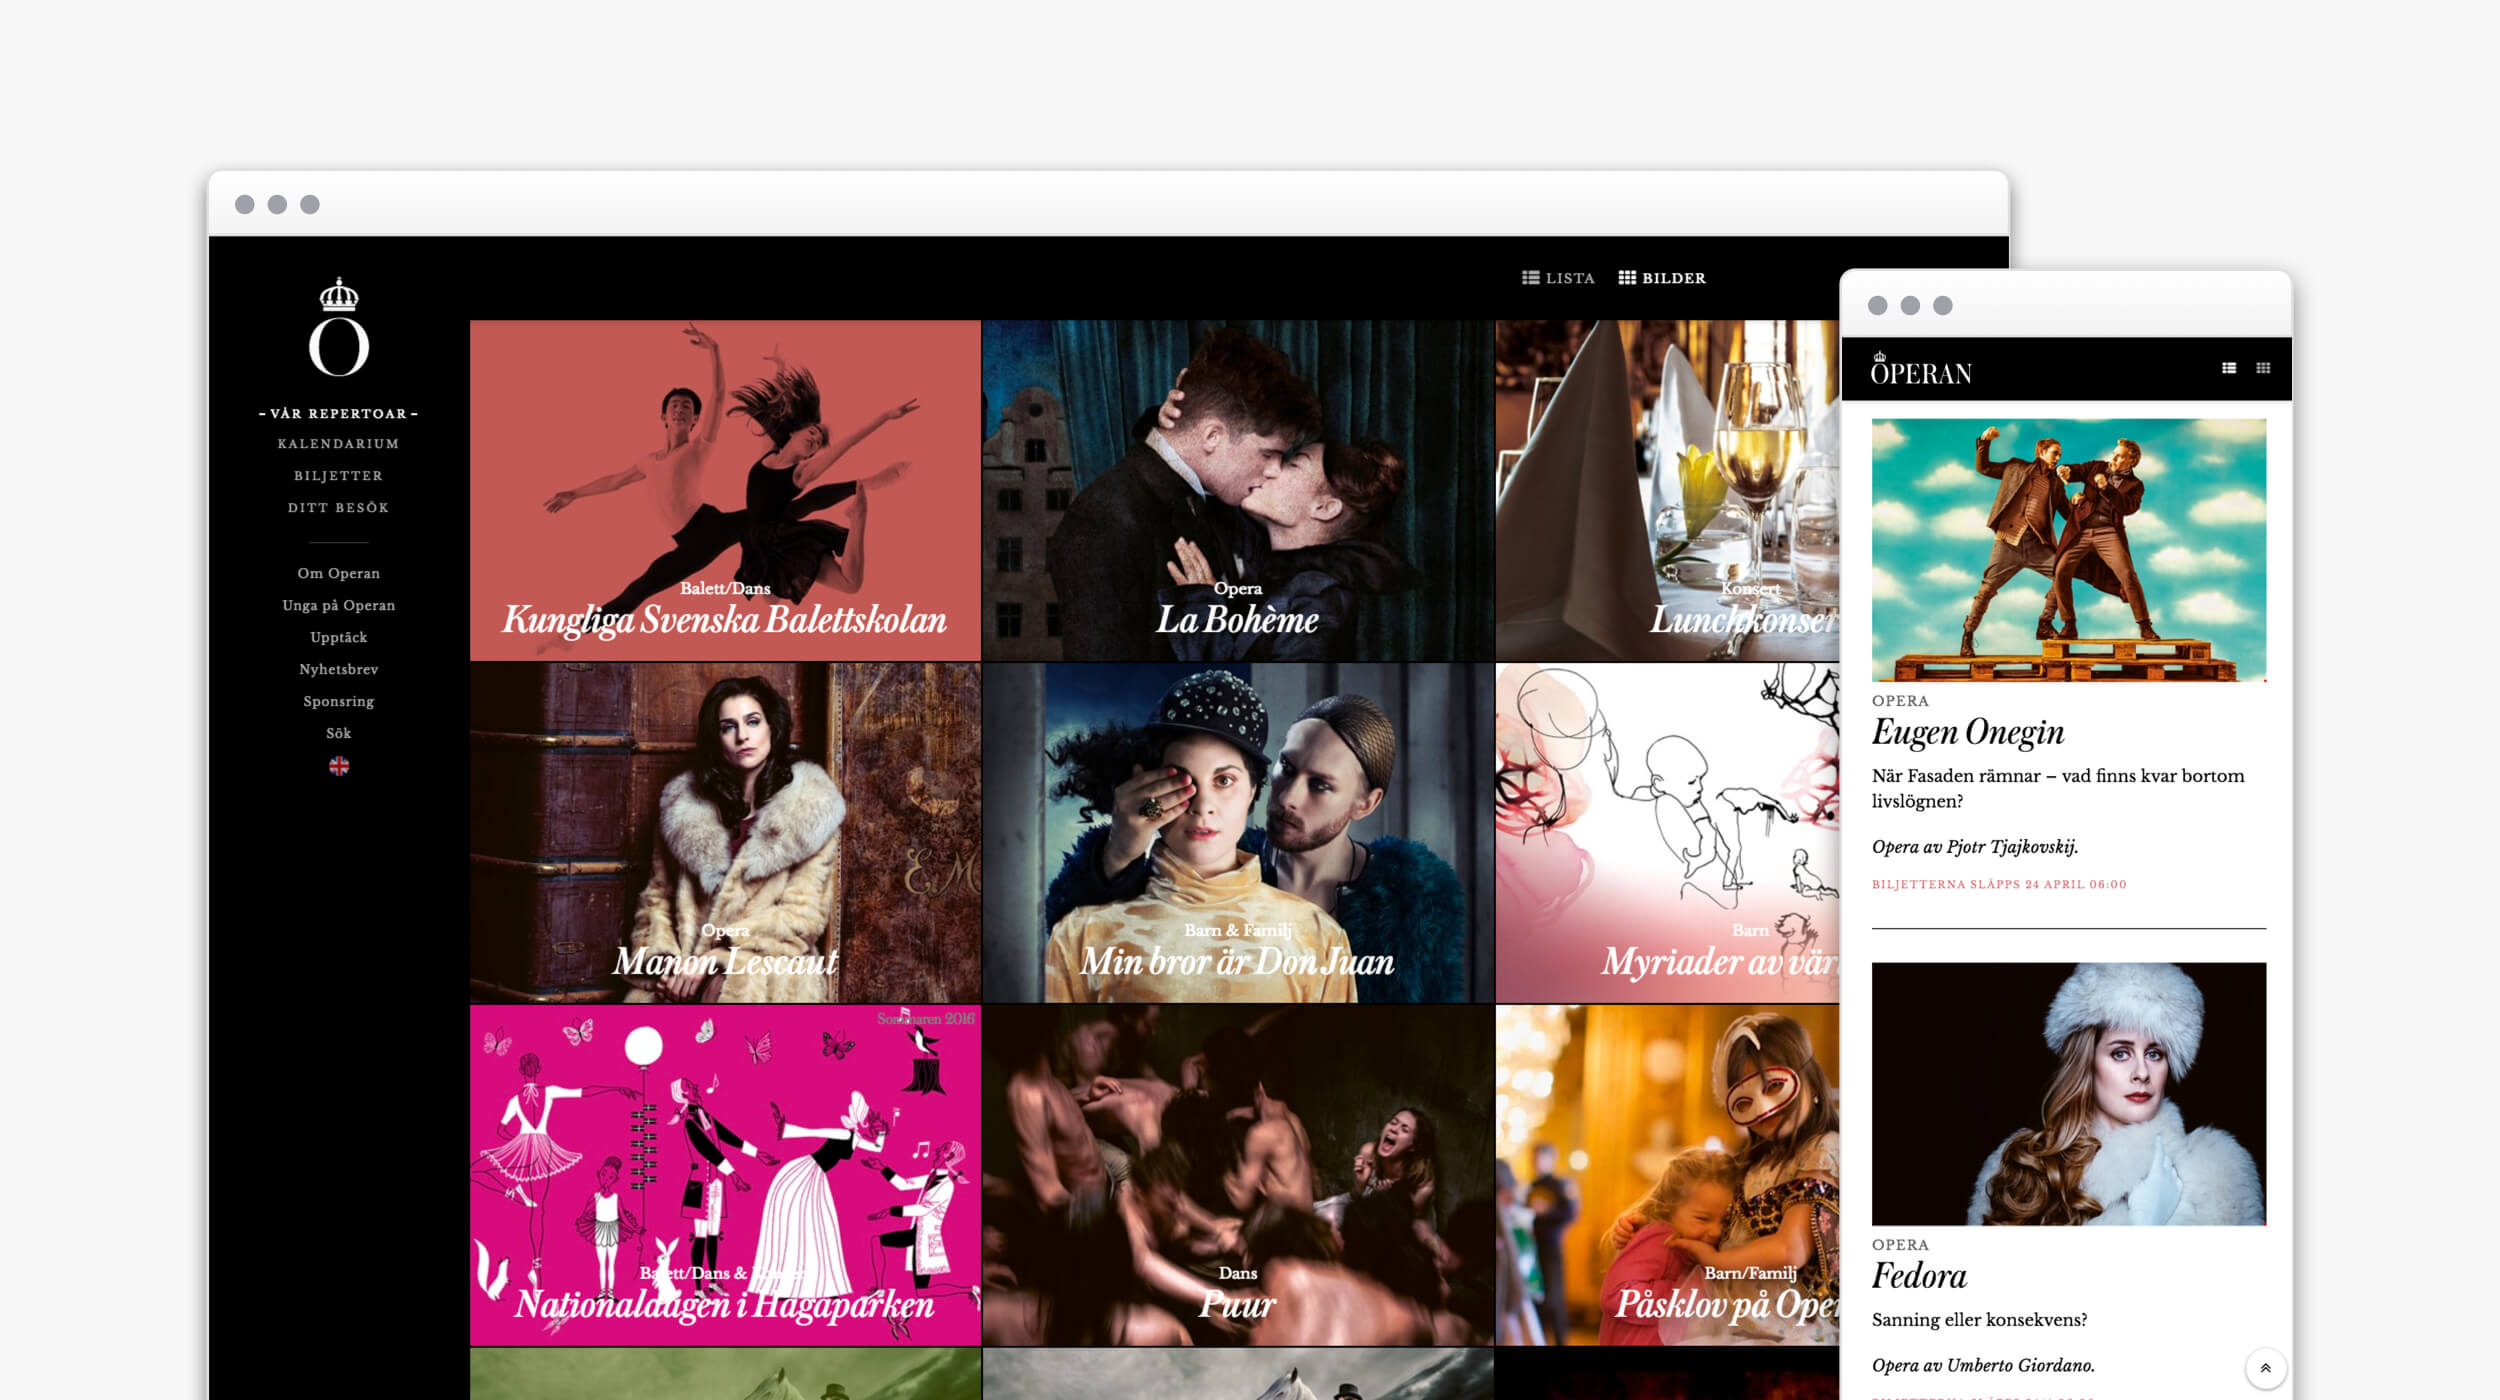Open the Om Operan link

pos(338,573)
